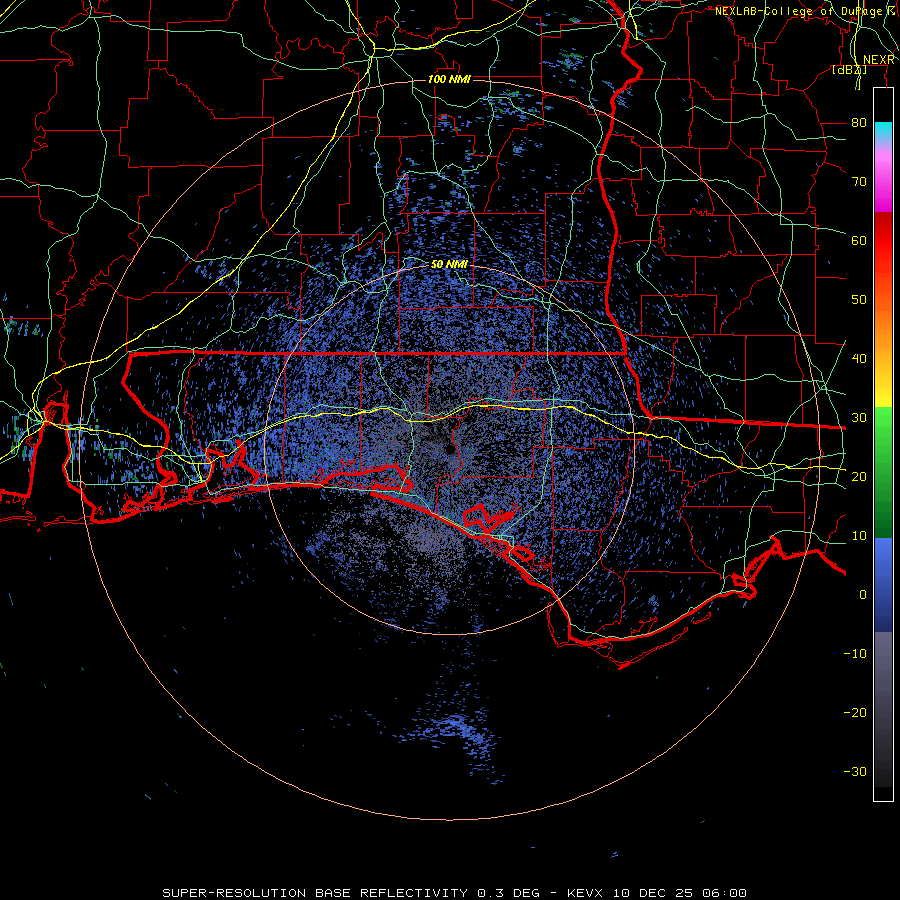
Task: Click the 70 value on reflectivity scale
Action: (859, 181)
